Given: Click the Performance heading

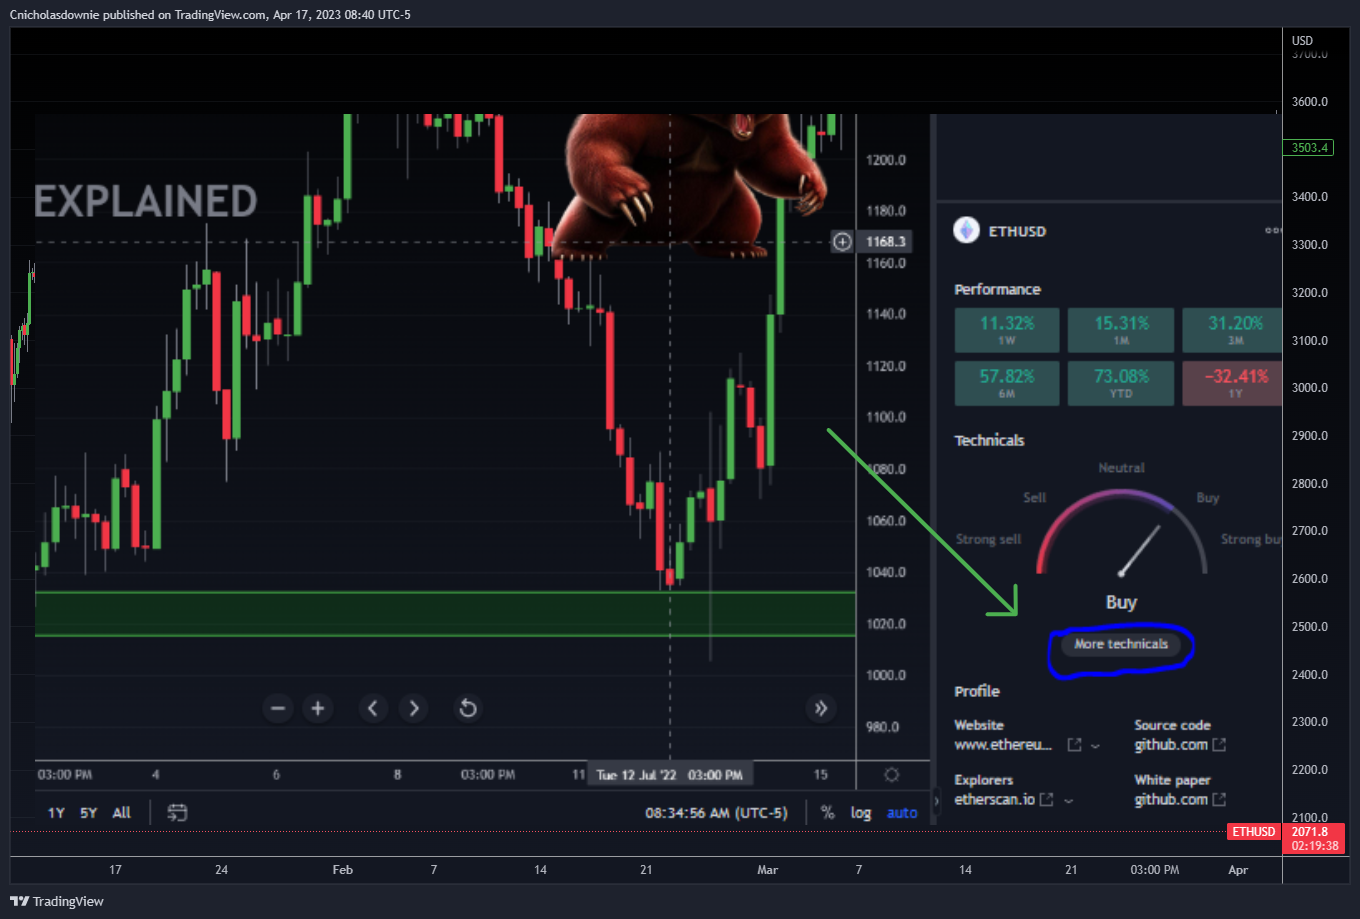Looking at the screenshot, I should 997,289.
